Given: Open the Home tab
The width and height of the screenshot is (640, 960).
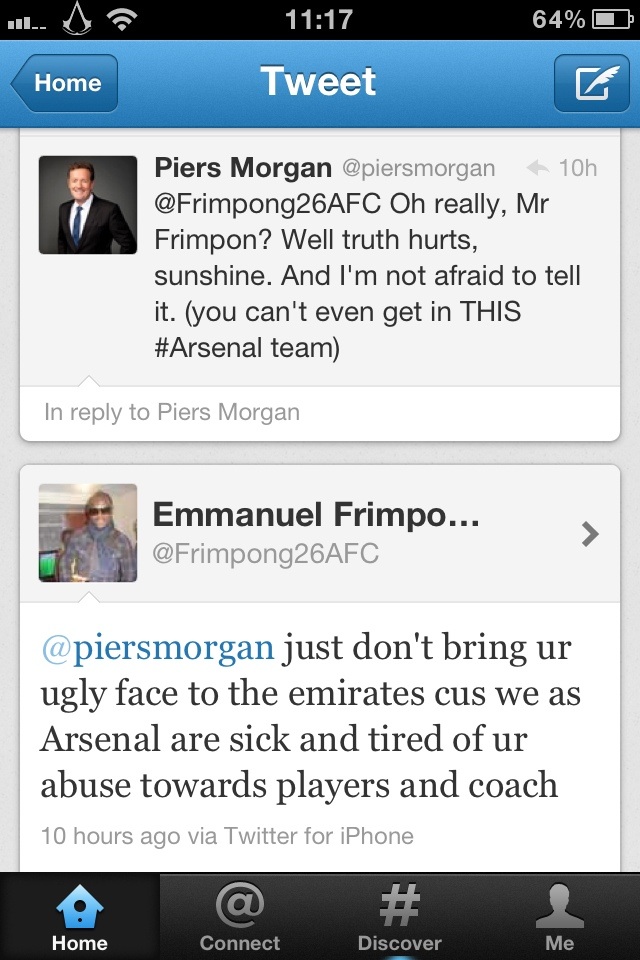Looking at the screenshot, I should point(80,916).
